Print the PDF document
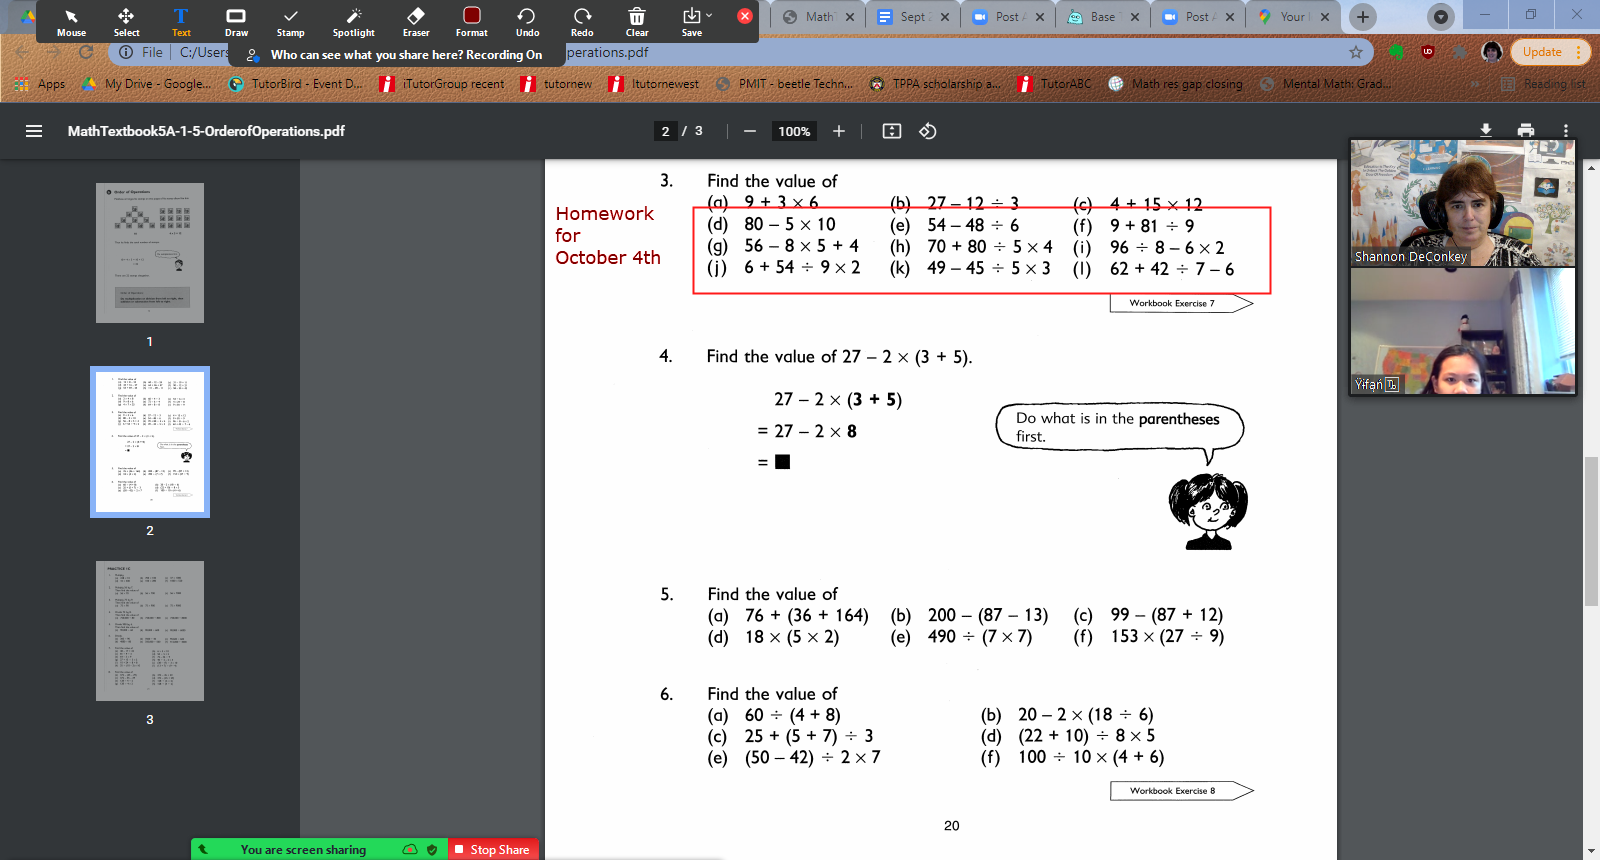The height and width of the screenshot is (860, 1600). [1526, 130]
